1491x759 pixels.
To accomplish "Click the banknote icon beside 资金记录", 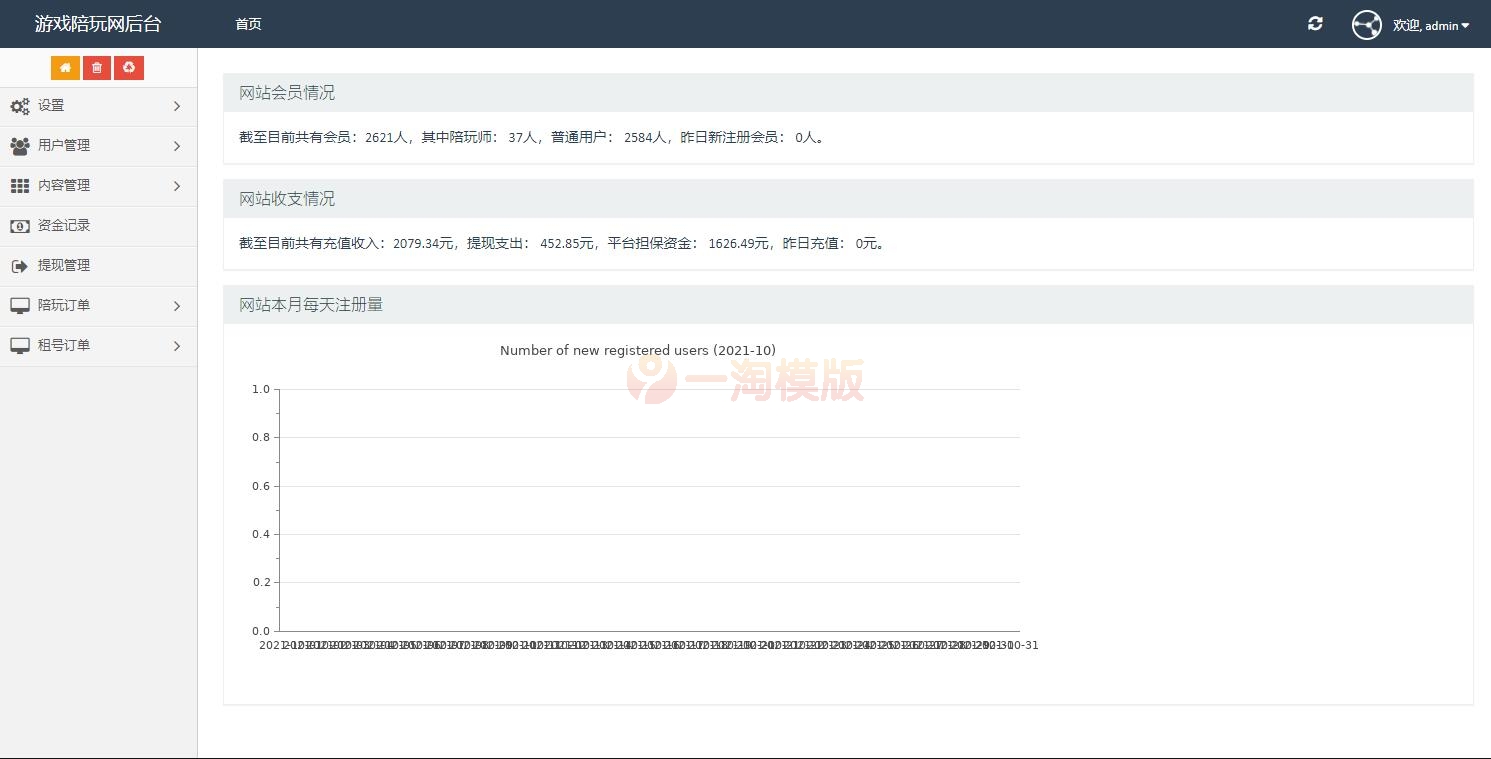I will click(19, 225).
